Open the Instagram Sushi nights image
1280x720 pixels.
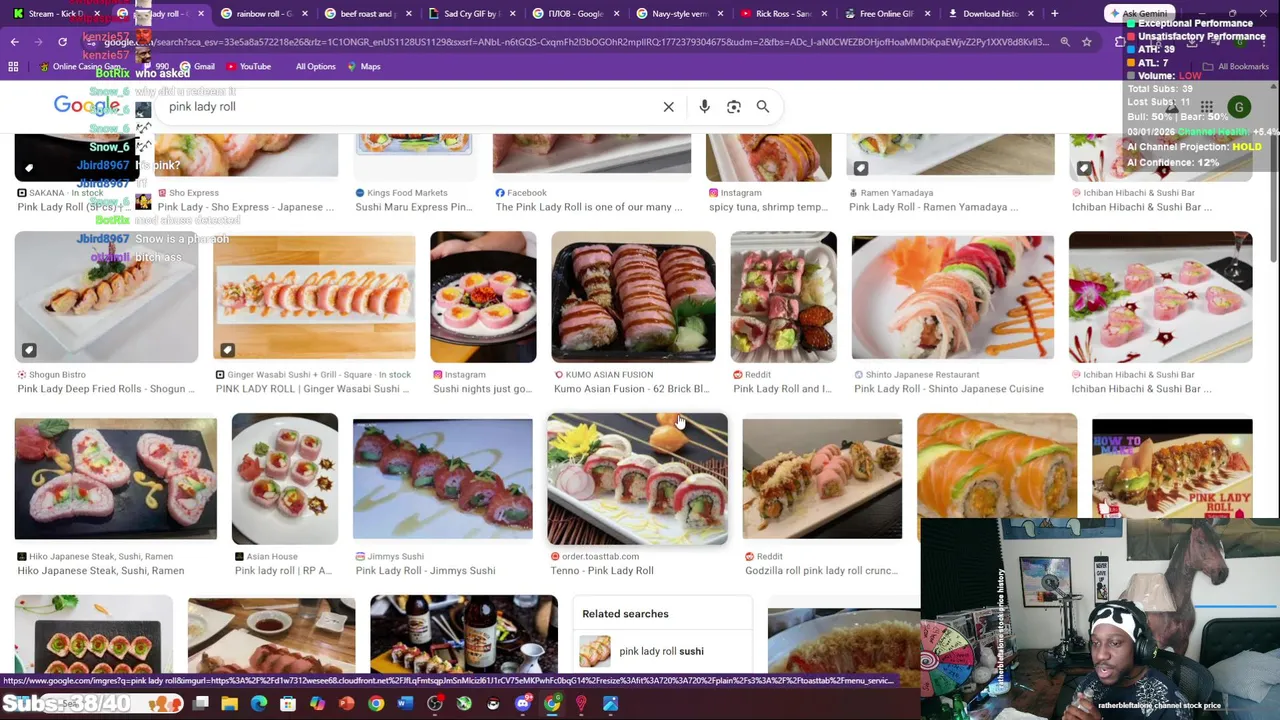click(483, 296)
